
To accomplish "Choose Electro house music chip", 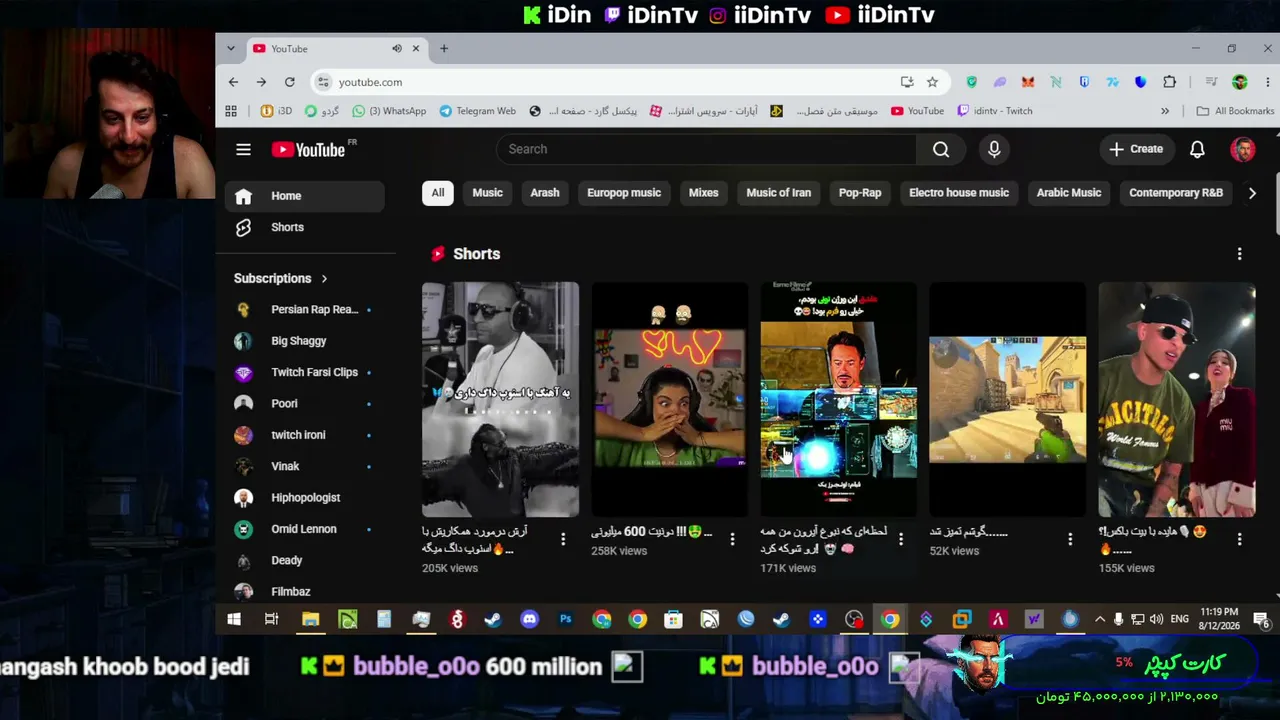I will [x=959, y=193].
